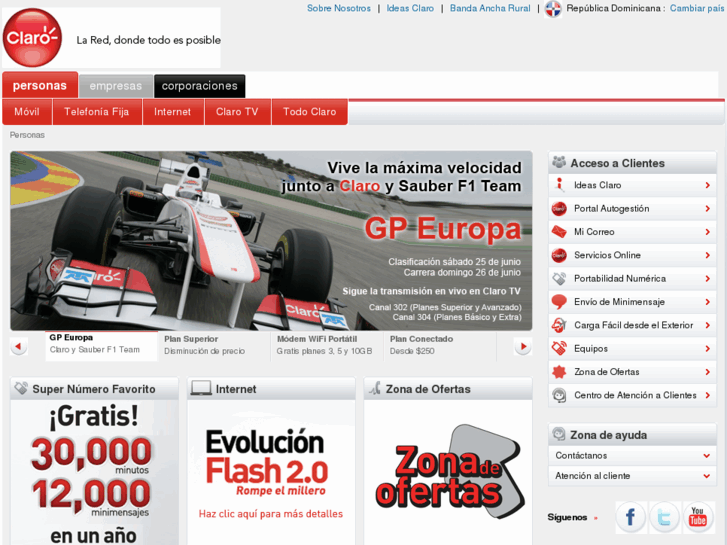Click the Portal Autogestión Claro icon

[x=559, y=209]
